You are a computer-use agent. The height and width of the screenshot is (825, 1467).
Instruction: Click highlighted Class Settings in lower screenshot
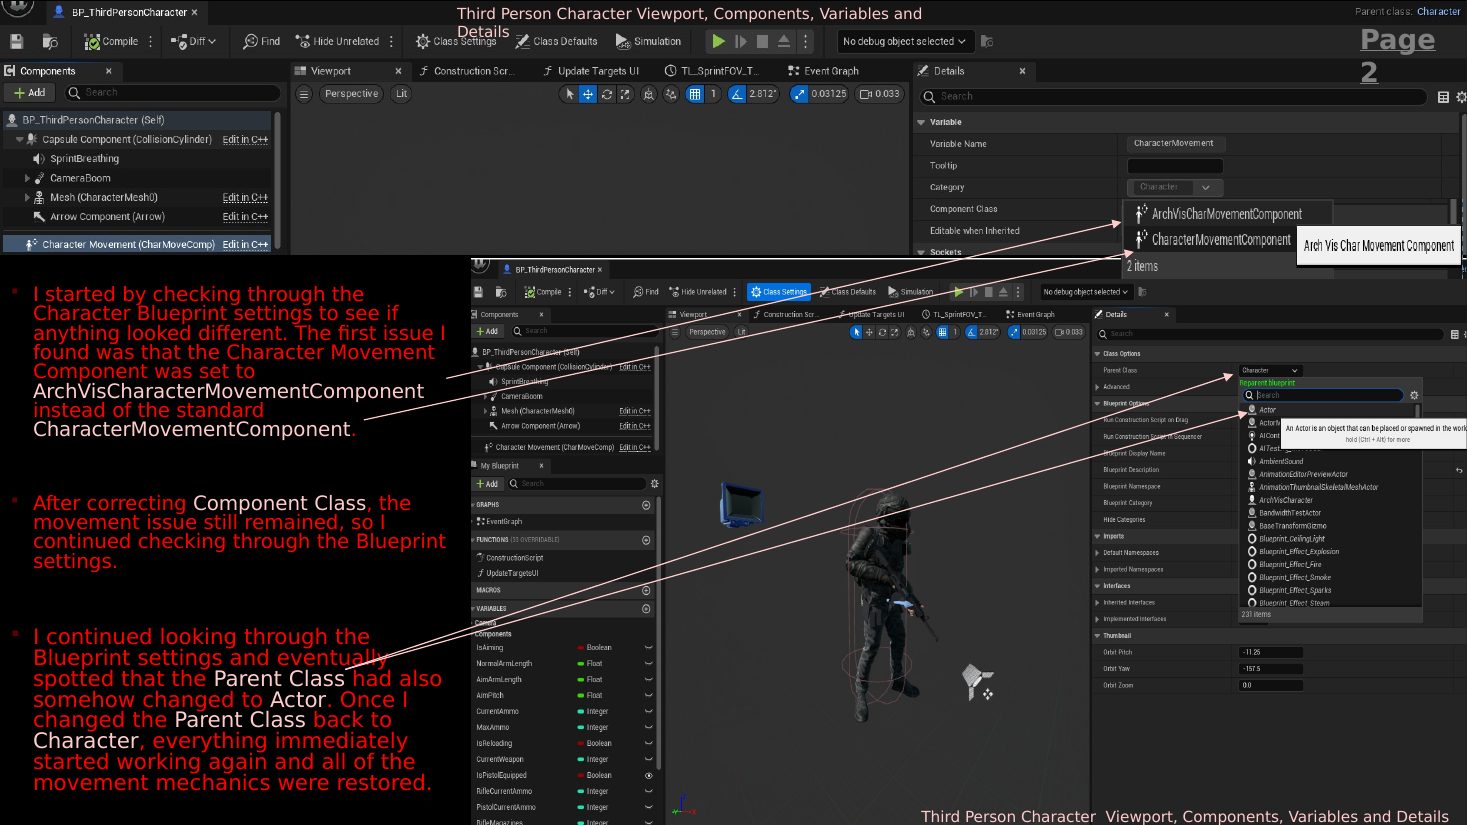pyautogui.click(x=779, y=292)
